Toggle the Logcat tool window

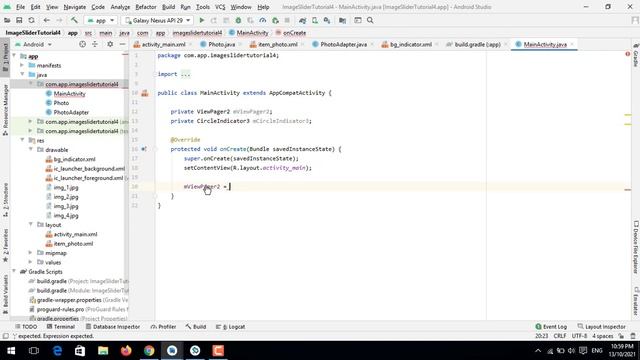[230, 327]
